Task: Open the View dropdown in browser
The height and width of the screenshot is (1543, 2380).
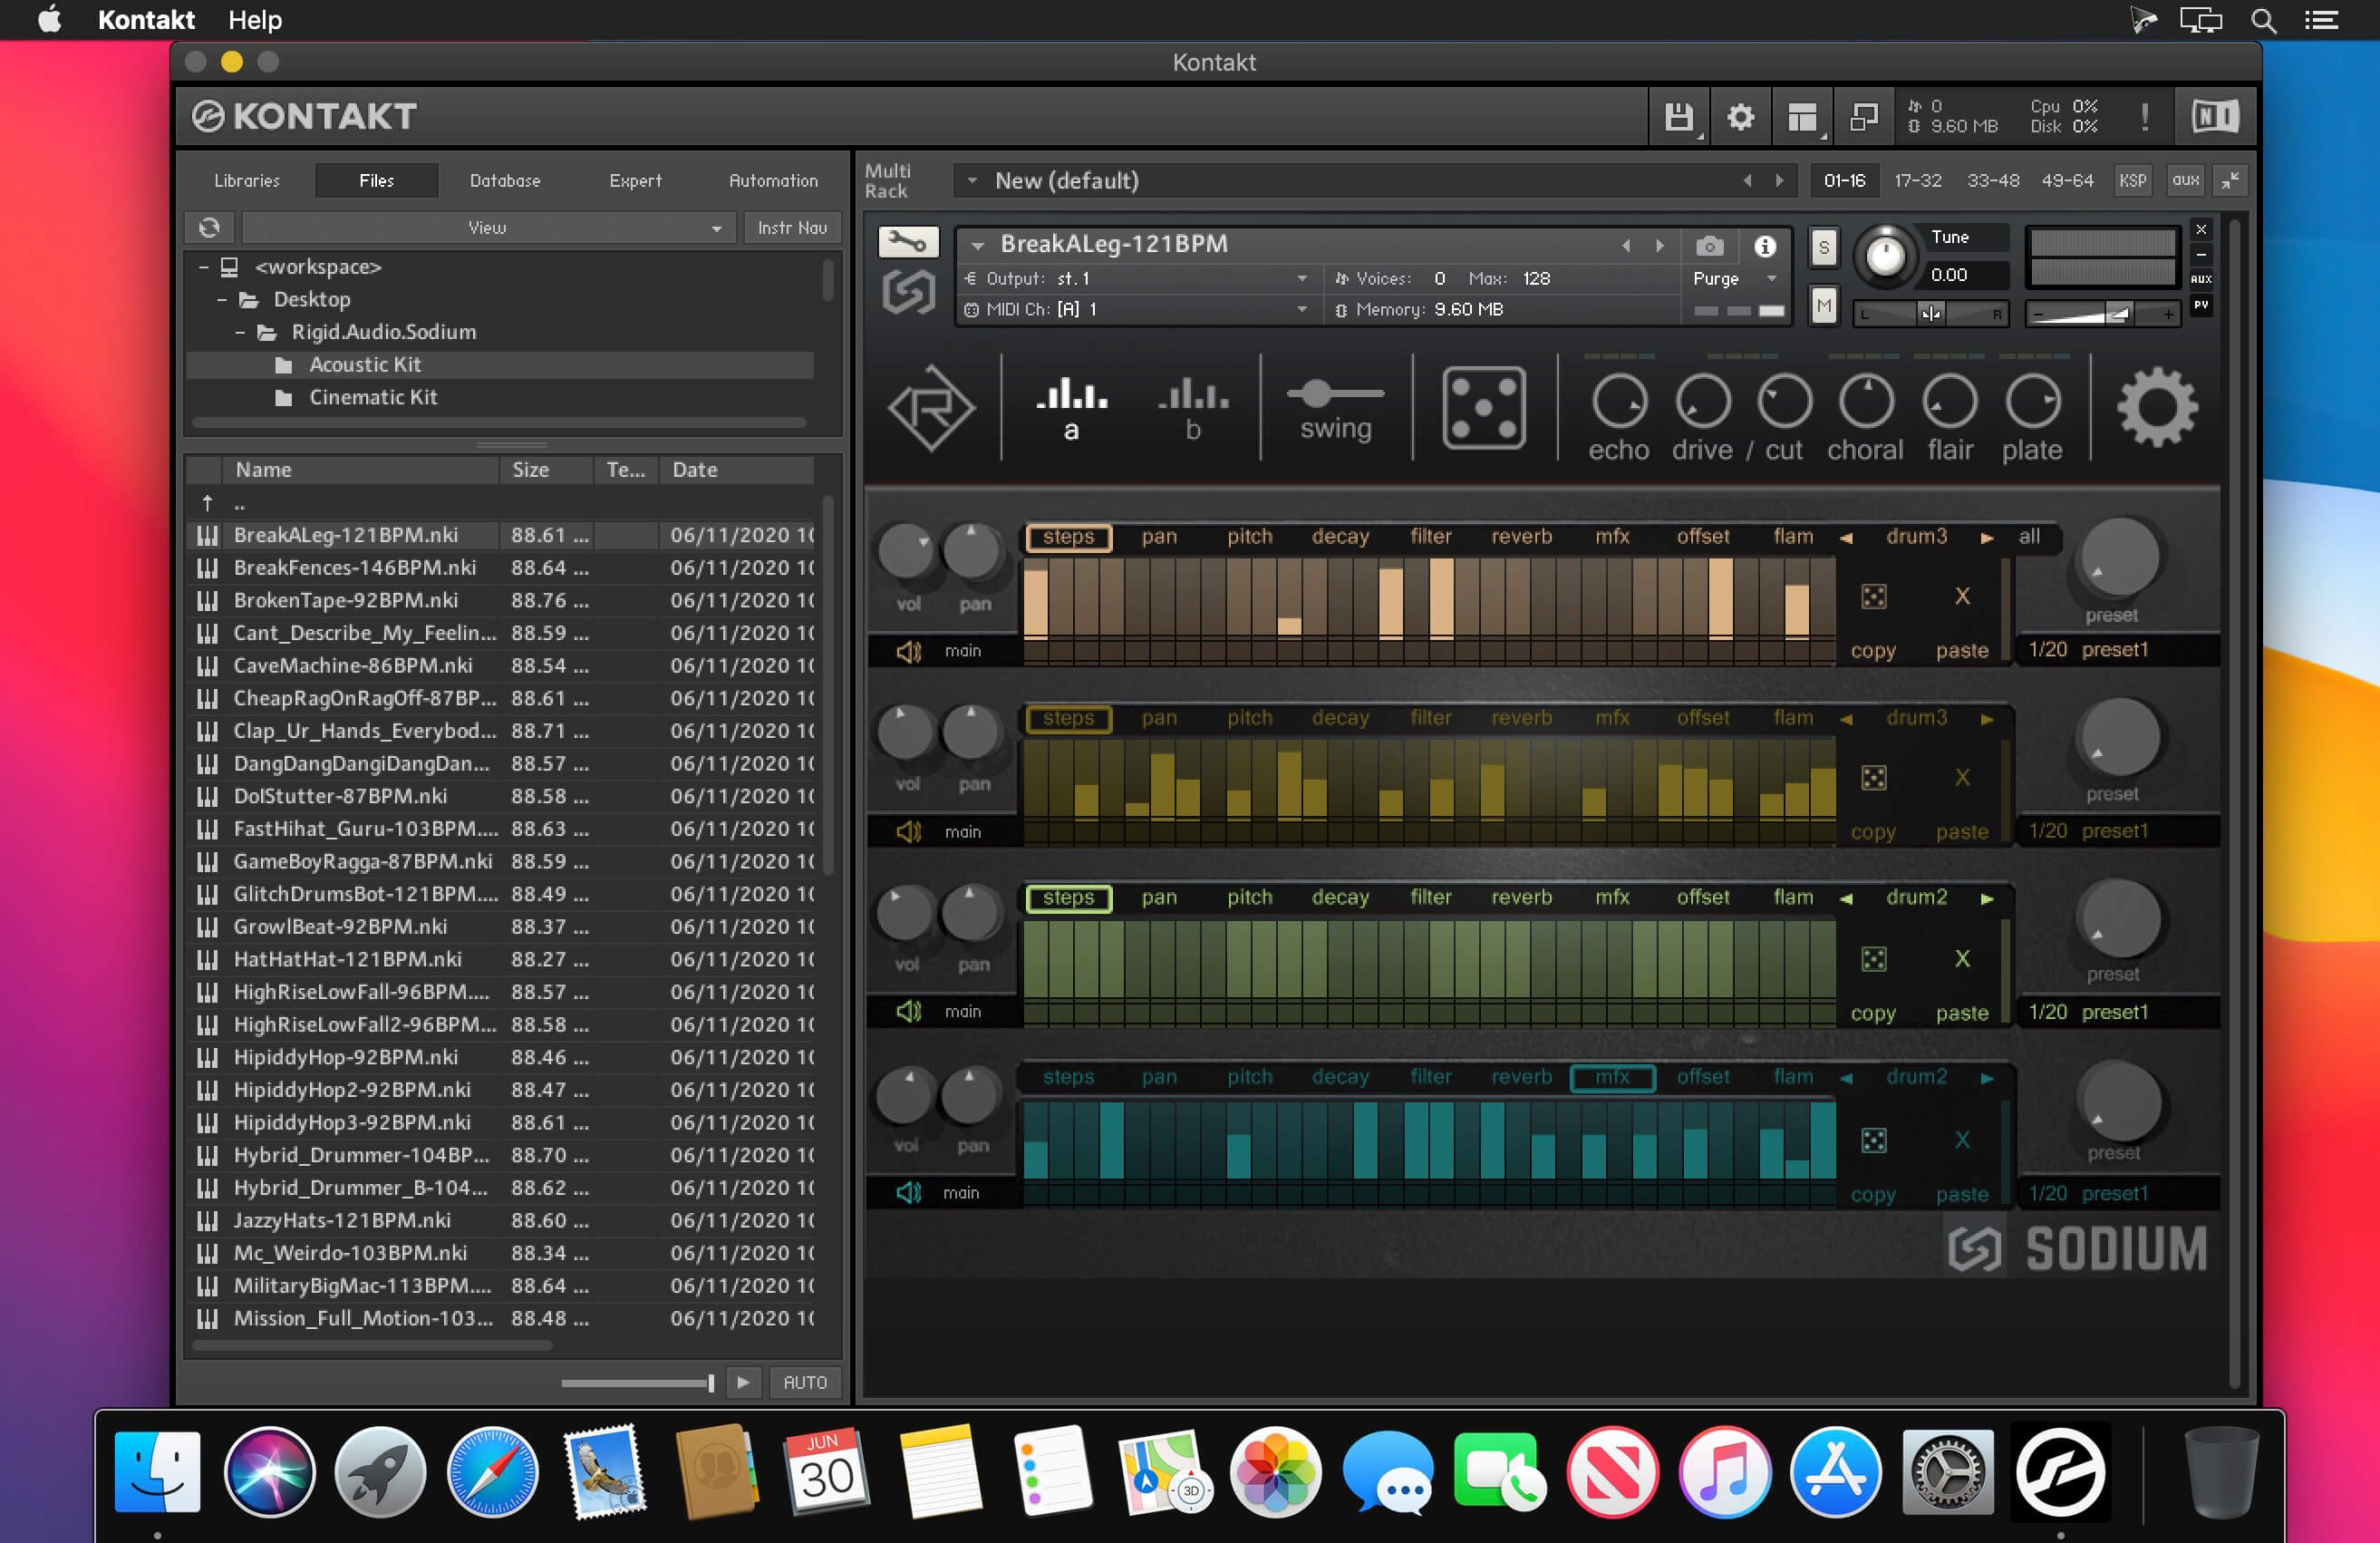Action: [488, 228]
